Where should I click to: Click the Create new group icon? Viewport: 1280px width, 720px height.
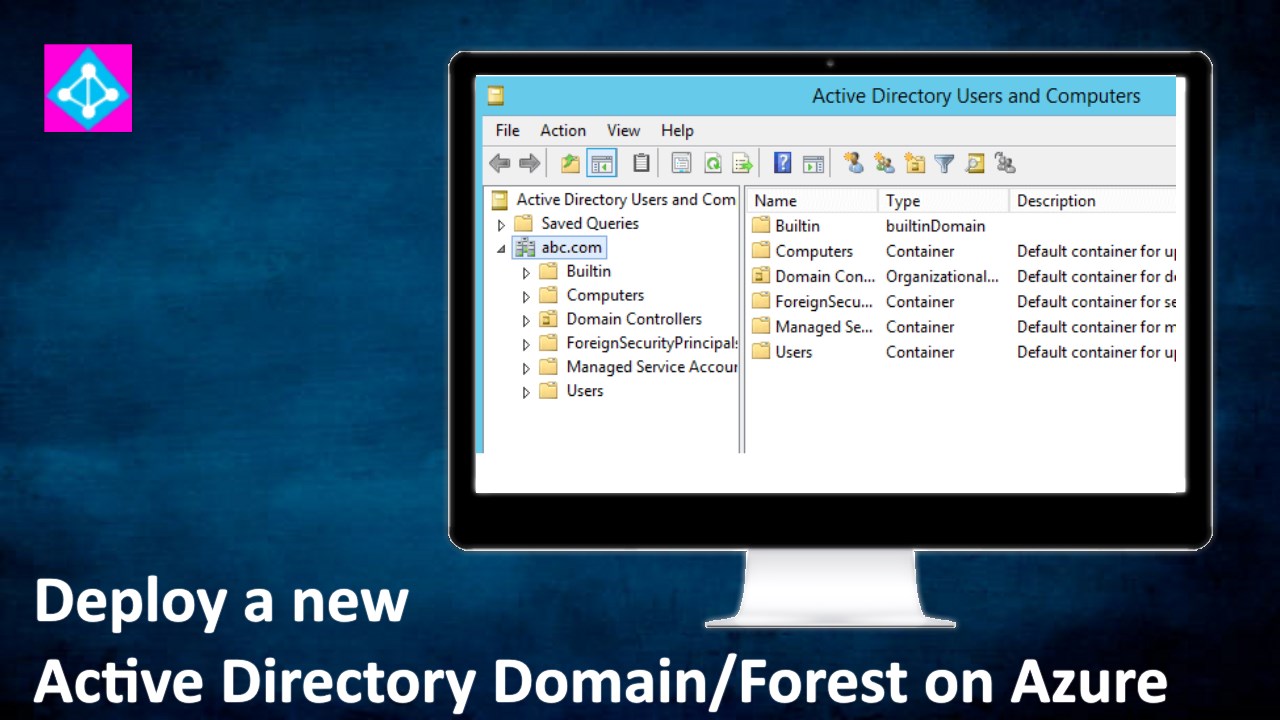(x=884, y=163)
